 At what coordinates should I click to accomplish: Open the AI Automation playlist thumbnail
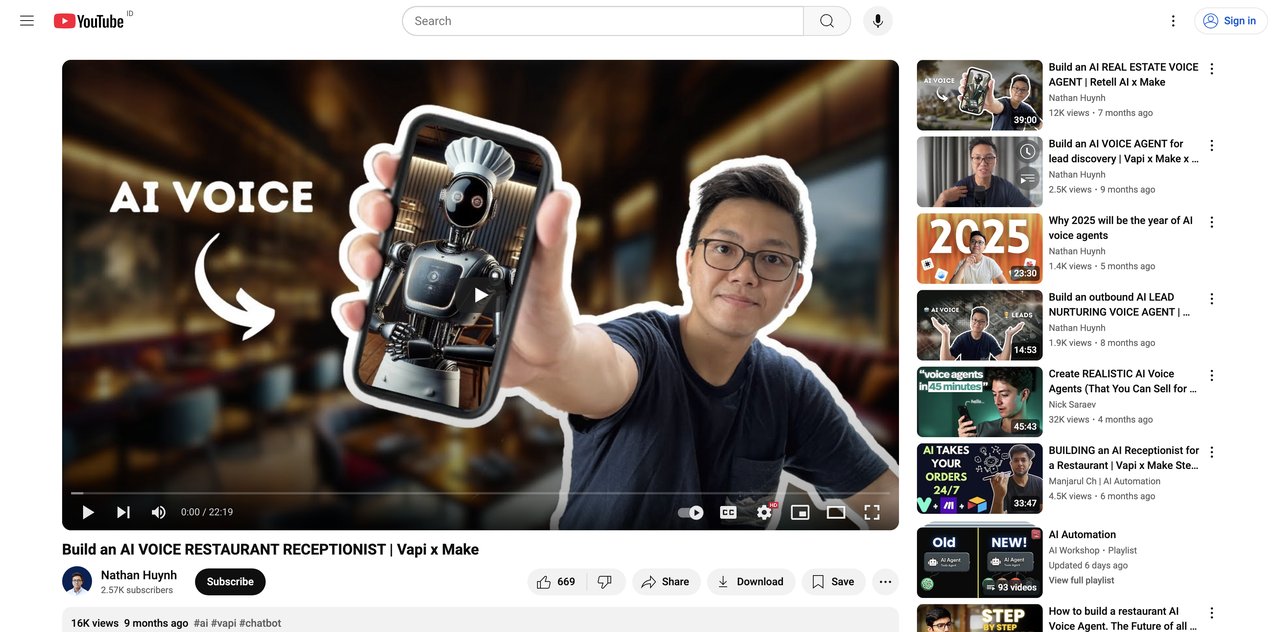point(980,562)
